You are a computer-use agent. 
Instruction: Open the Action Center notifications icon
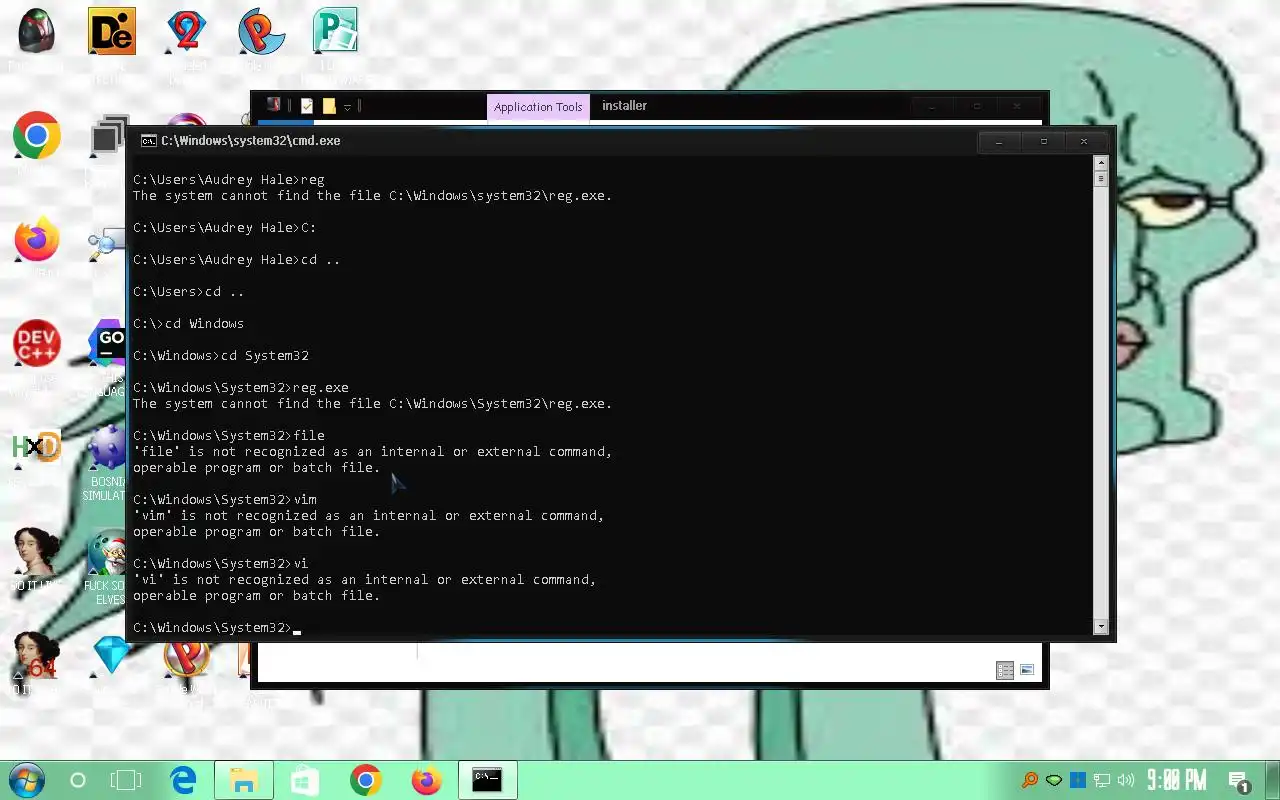(x=1238, y=781)
